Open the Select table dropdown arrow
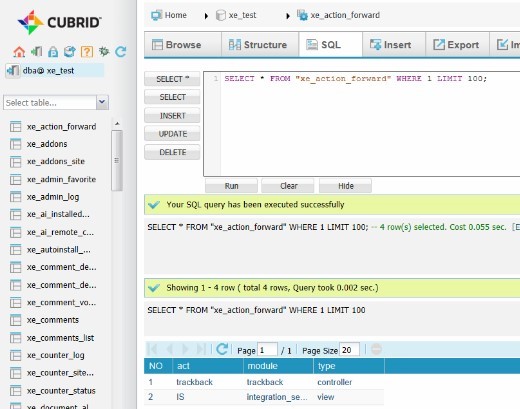 [103, 102]
